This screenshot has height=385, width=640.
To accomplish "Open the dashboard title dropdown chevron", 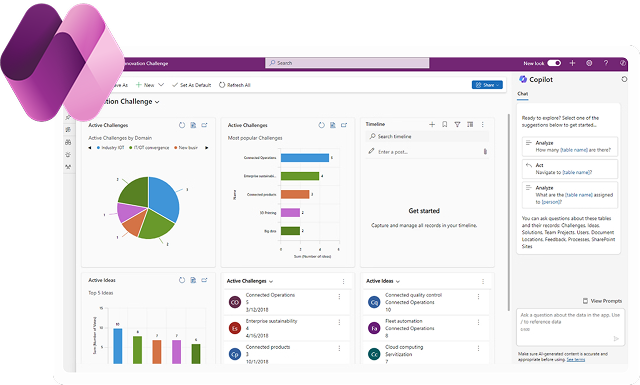I will 158,102.
